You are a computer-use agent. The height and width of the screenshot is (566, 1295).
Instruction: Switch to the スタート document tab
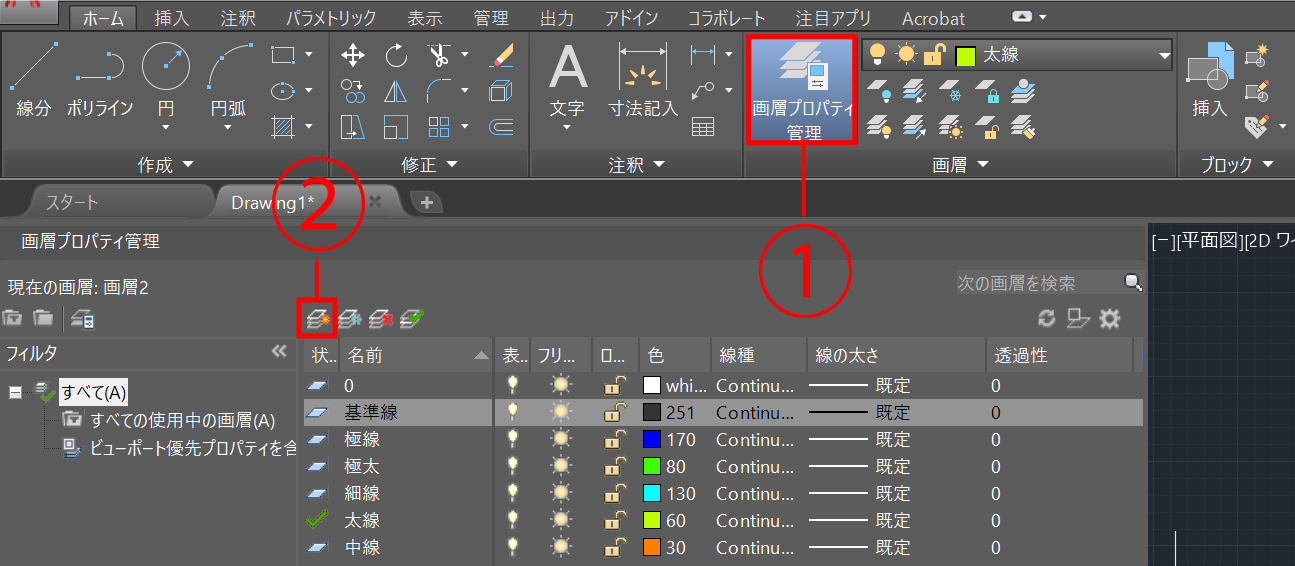72,202
